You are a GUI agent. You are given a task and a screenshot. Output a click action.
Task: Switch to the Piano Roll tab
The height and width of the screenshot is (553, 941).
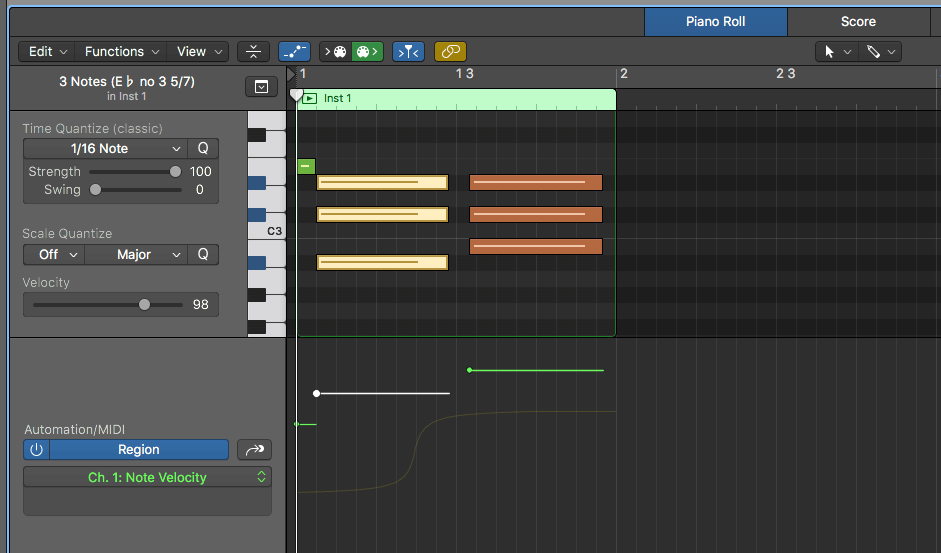coord(715,22)
